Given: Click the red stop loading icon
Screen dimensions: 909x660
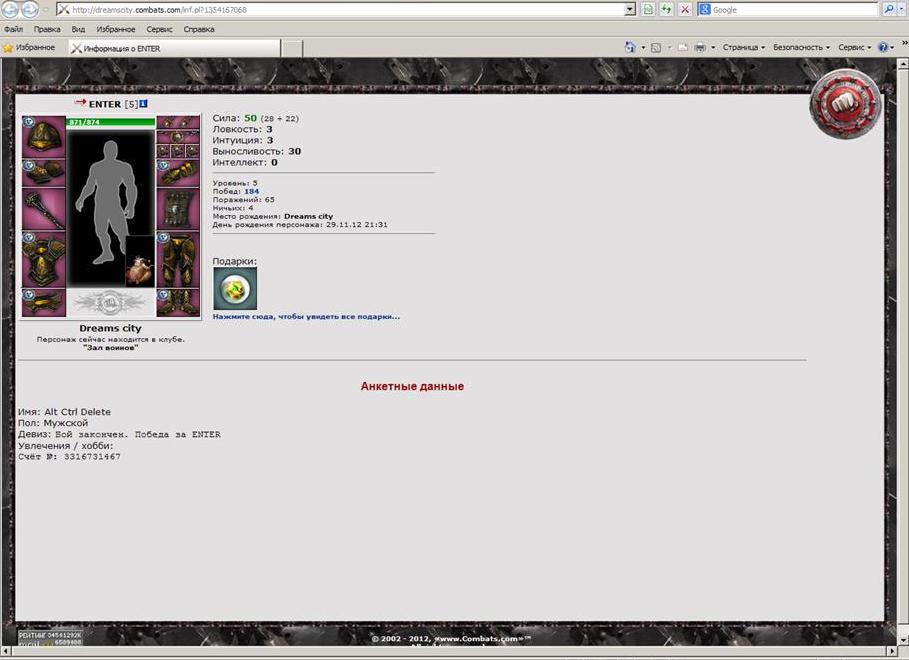Looking at the screenshot, I should click(685, 9).
